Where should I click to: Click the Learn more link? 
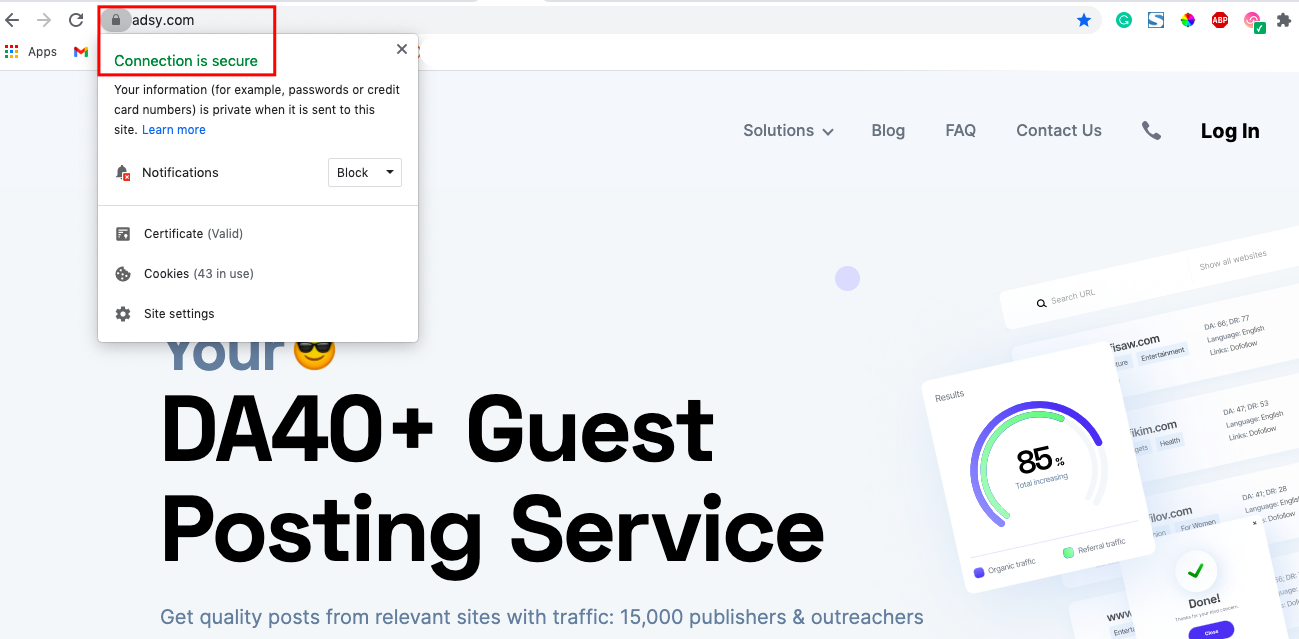[174, 130]
